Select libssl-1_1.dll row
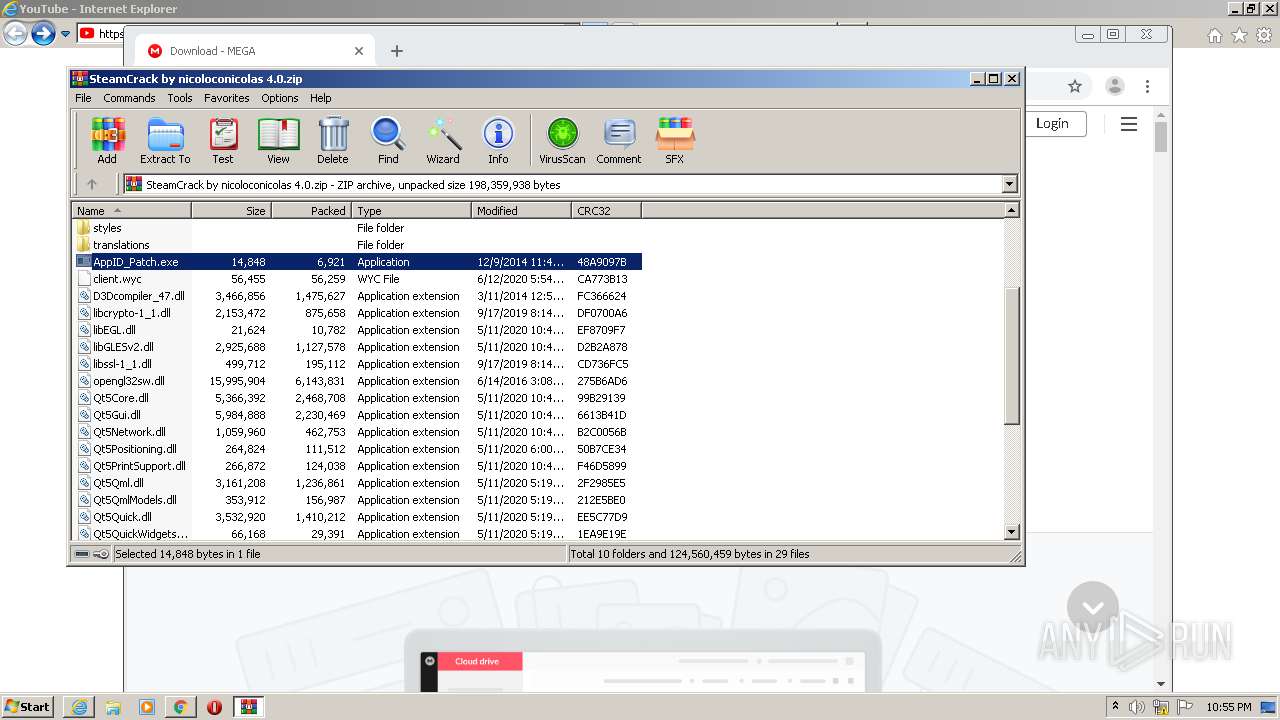This screenshot has width=1280, height=720. pyautogui.click(x=358, y=364)
